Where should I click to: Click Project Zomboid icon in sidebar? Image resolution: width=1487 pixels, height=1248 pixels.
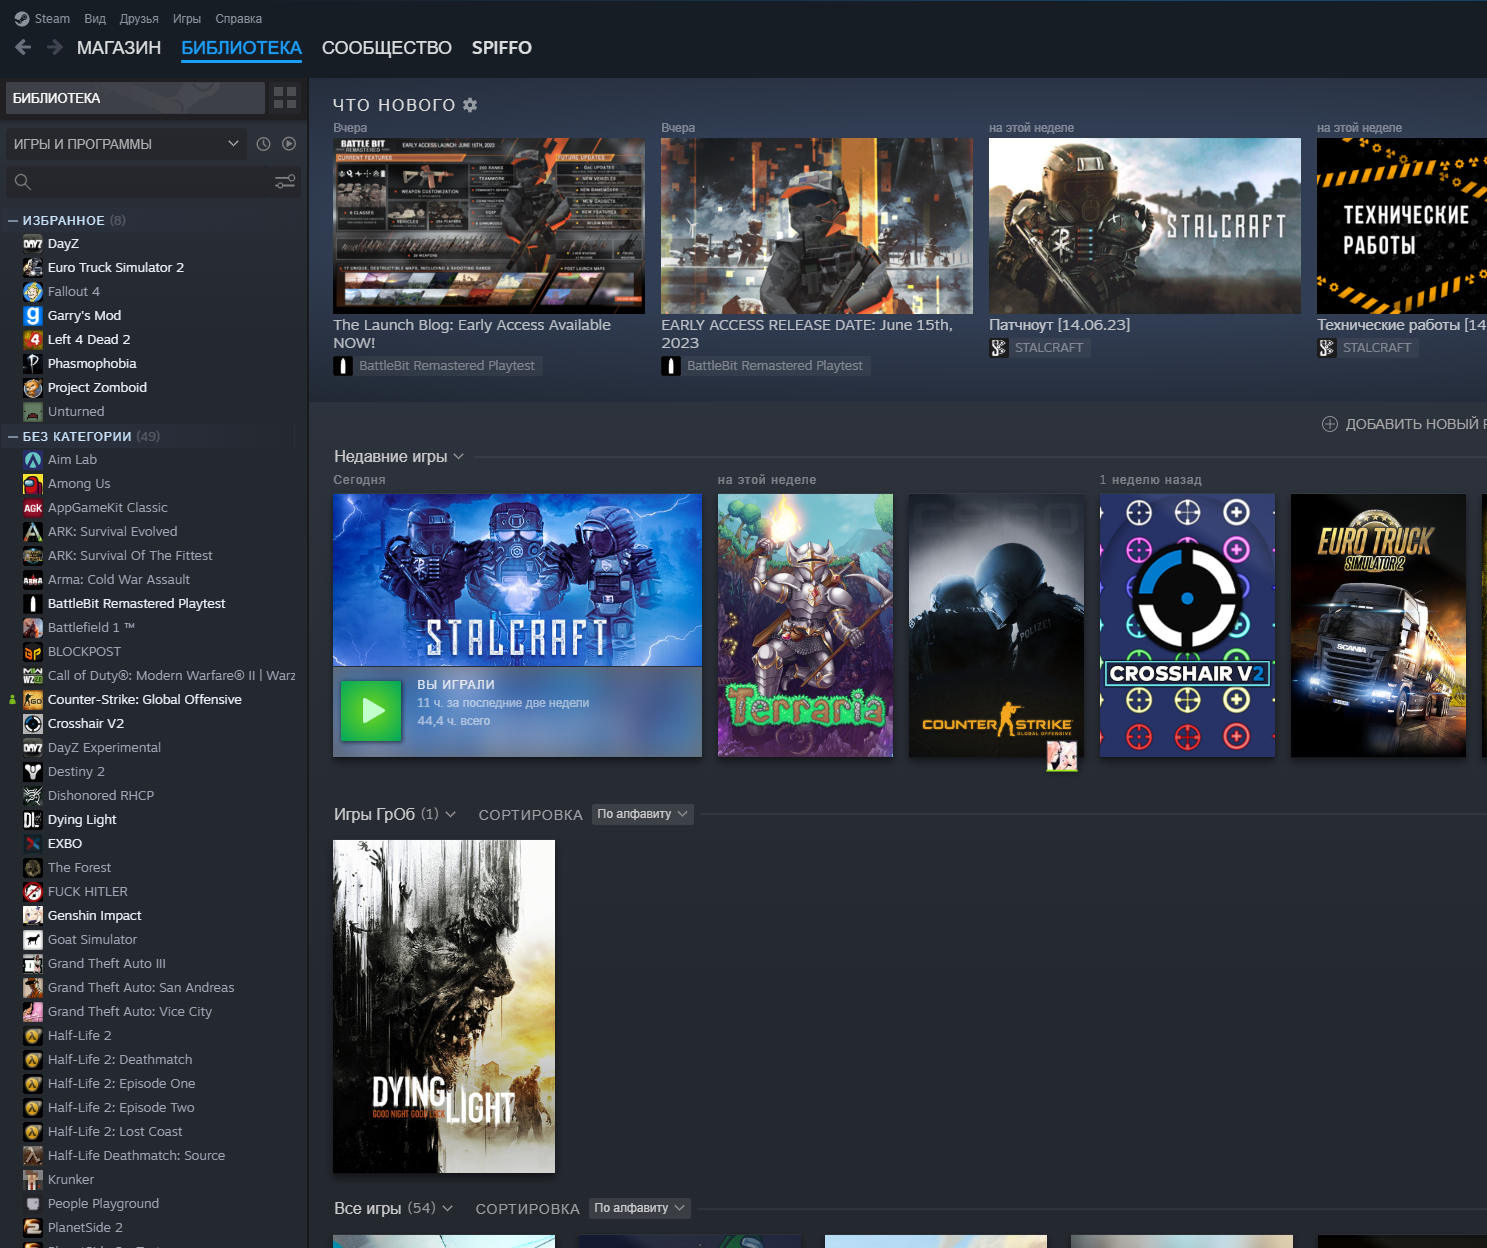33,388
